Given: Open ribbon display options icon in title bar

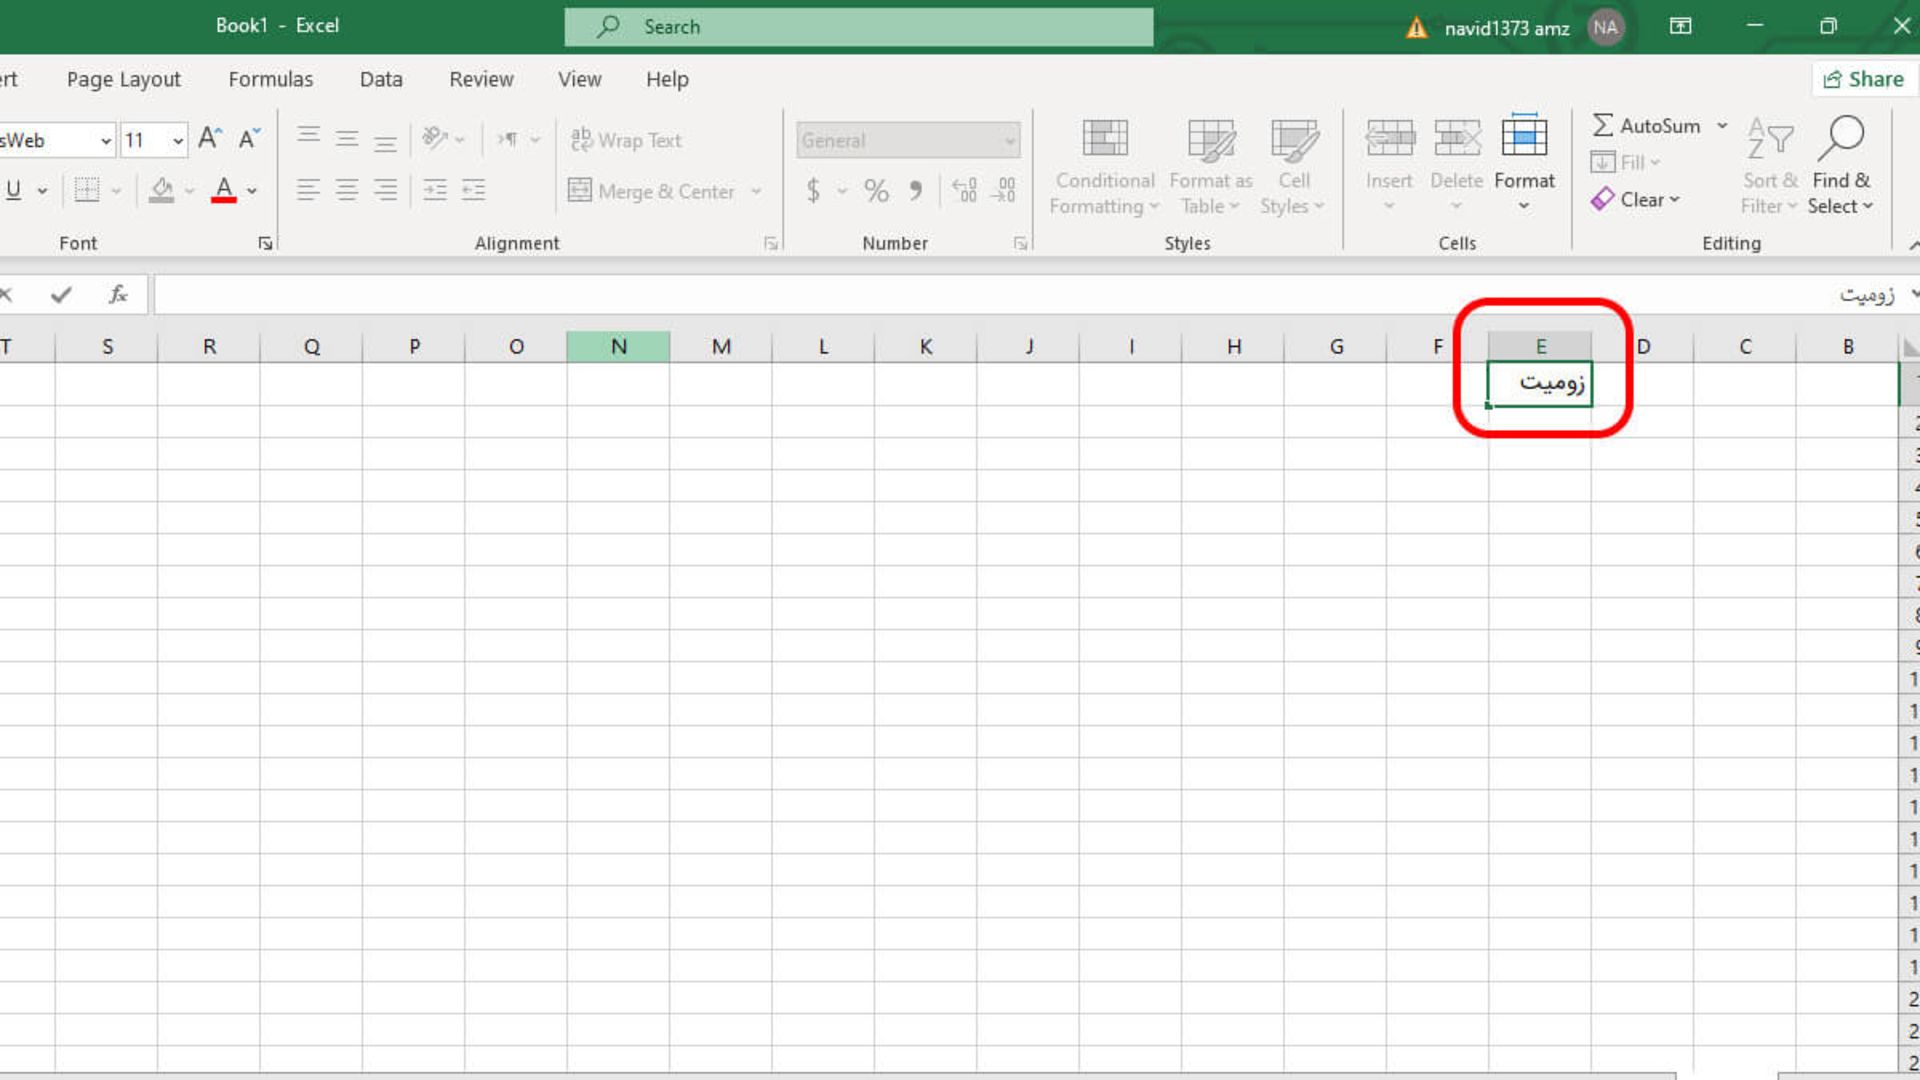Looking at the screenshot, I should (x=1681, y=26).
